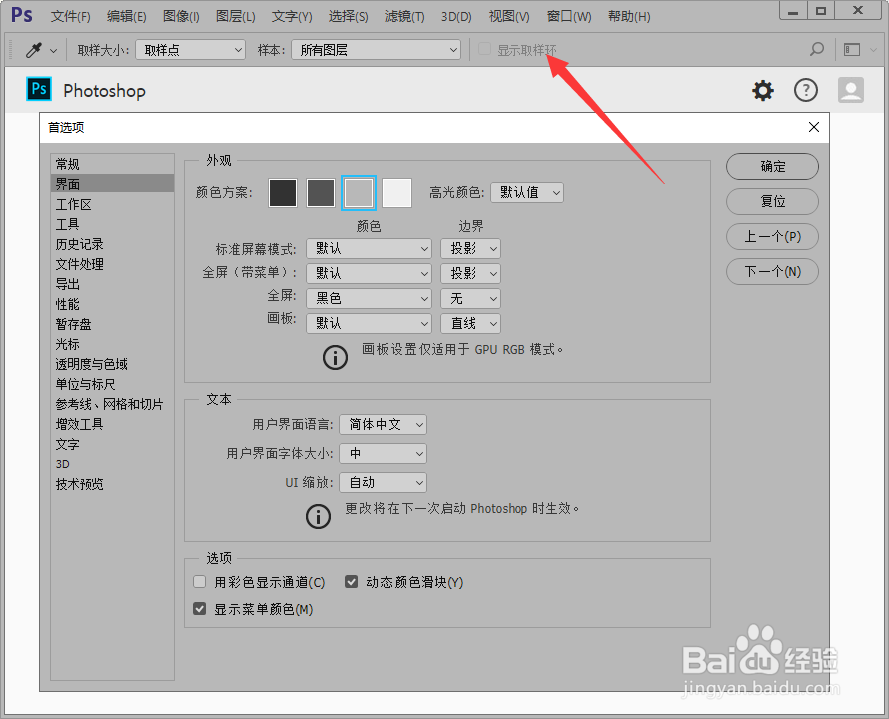Click the info icon beside the artboard note
889x719 pixels.
tap(335, 358)
